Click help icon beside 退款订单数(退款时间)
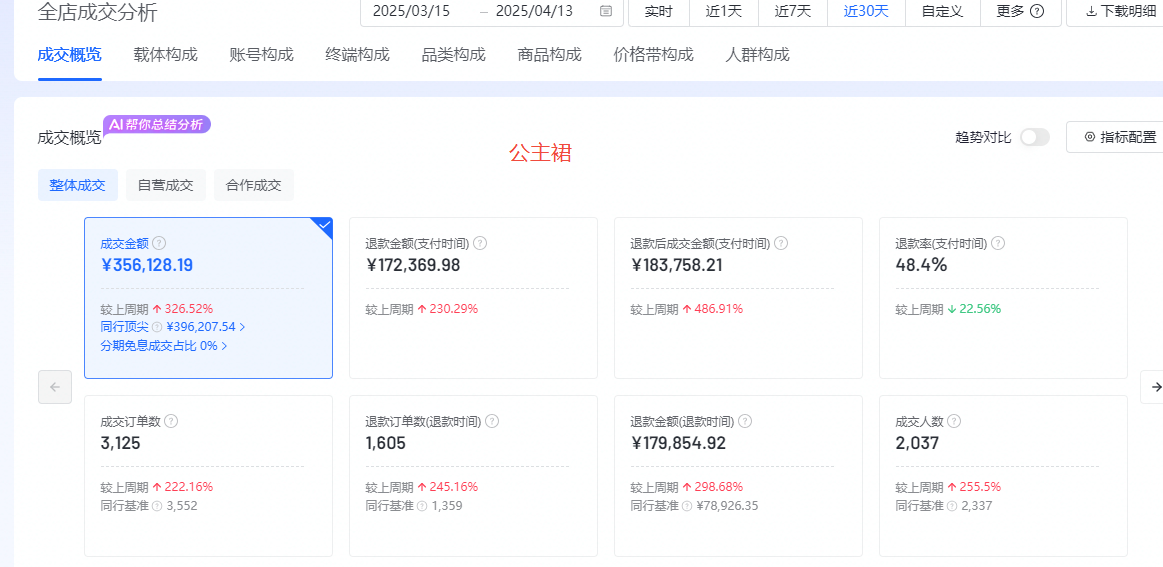Viewport: 1163px width, 567px height. click(x=492, y=422)
